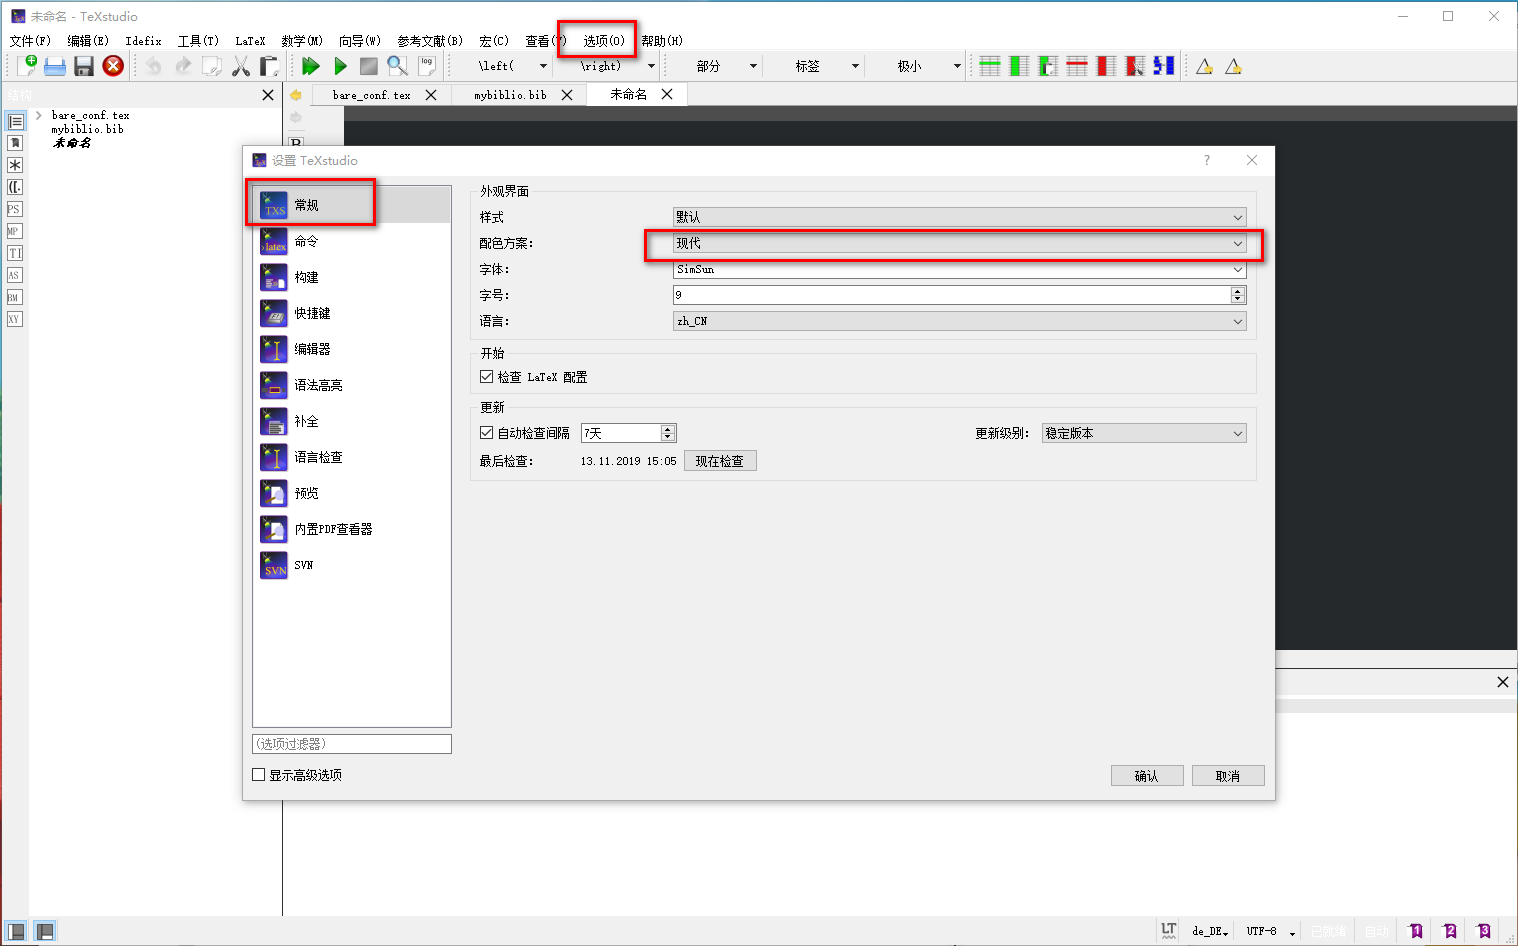Click the yellow back arrow beside tabs
The height and width of the screenshot is (946, 1518).
point(296,95)
